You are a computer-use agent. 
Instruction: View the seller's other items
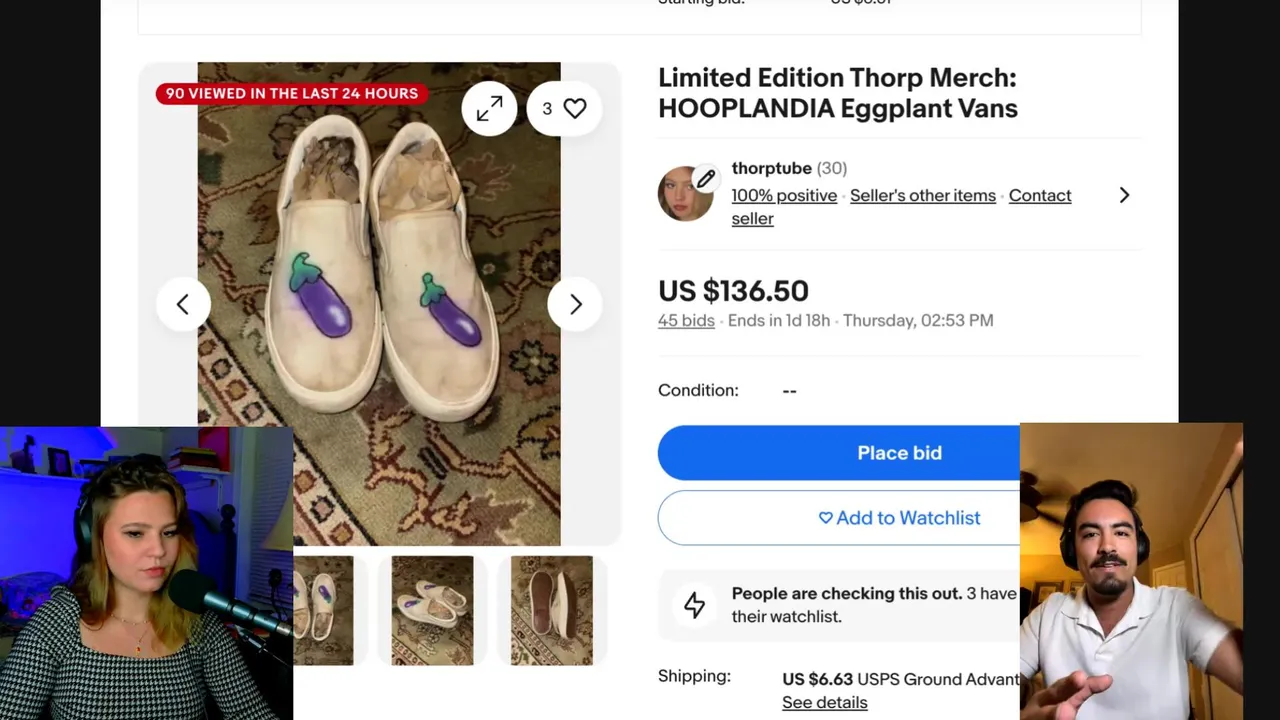922,195
